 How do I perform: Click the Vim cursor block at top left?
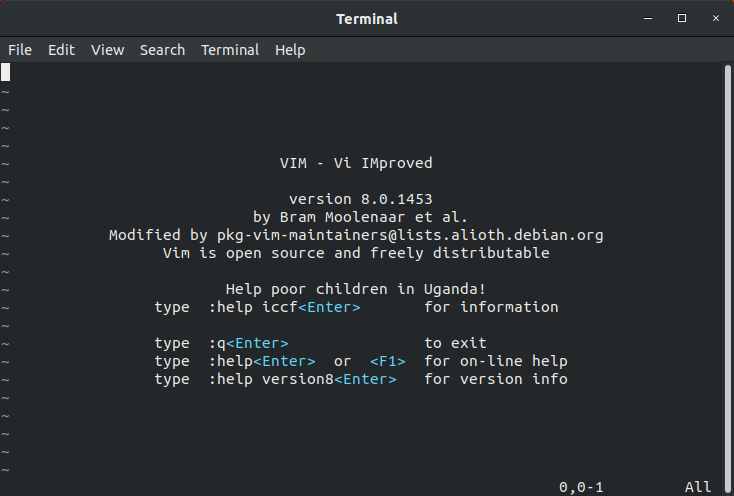(x=6, y=73)
